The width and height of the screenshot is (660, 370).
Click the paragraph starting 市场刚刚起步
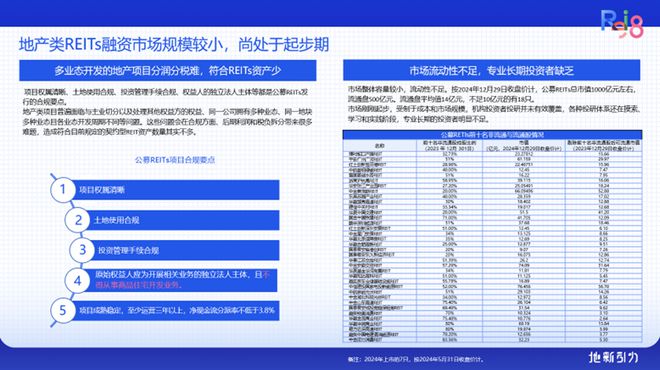pyautogui.click(x=494, y=114)
